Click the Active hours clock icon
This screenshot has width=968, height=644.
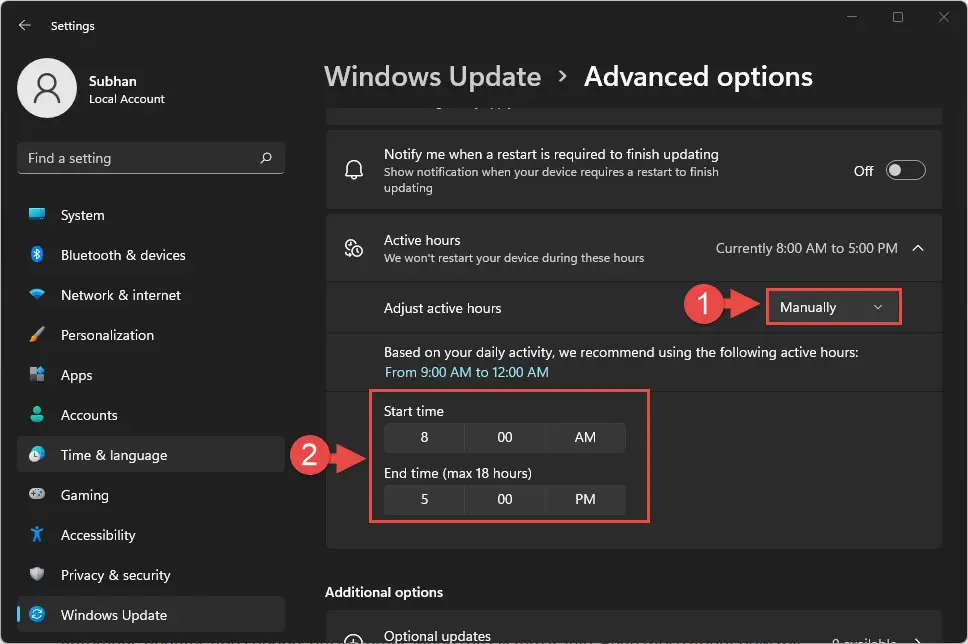click(x=354, y=248)
